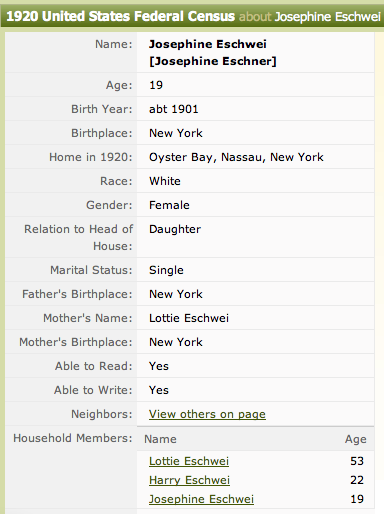
Task: Click the Neighbors field label
Action: 102,414
